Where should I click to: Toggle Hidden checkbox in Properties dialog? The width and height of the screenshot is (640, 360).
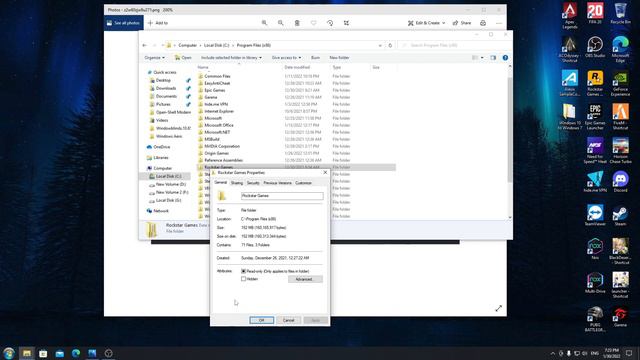[244, 279]
